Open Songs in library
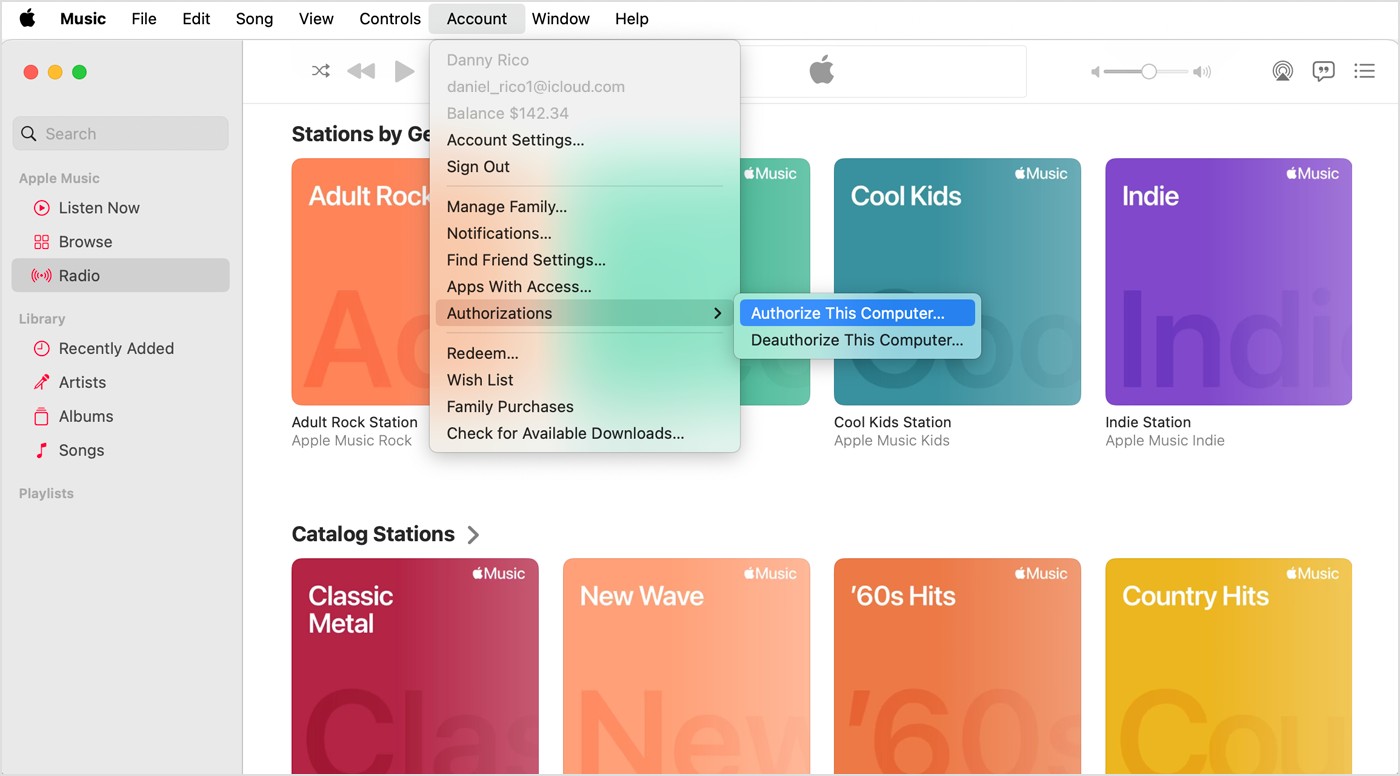 tap(120, 450)
